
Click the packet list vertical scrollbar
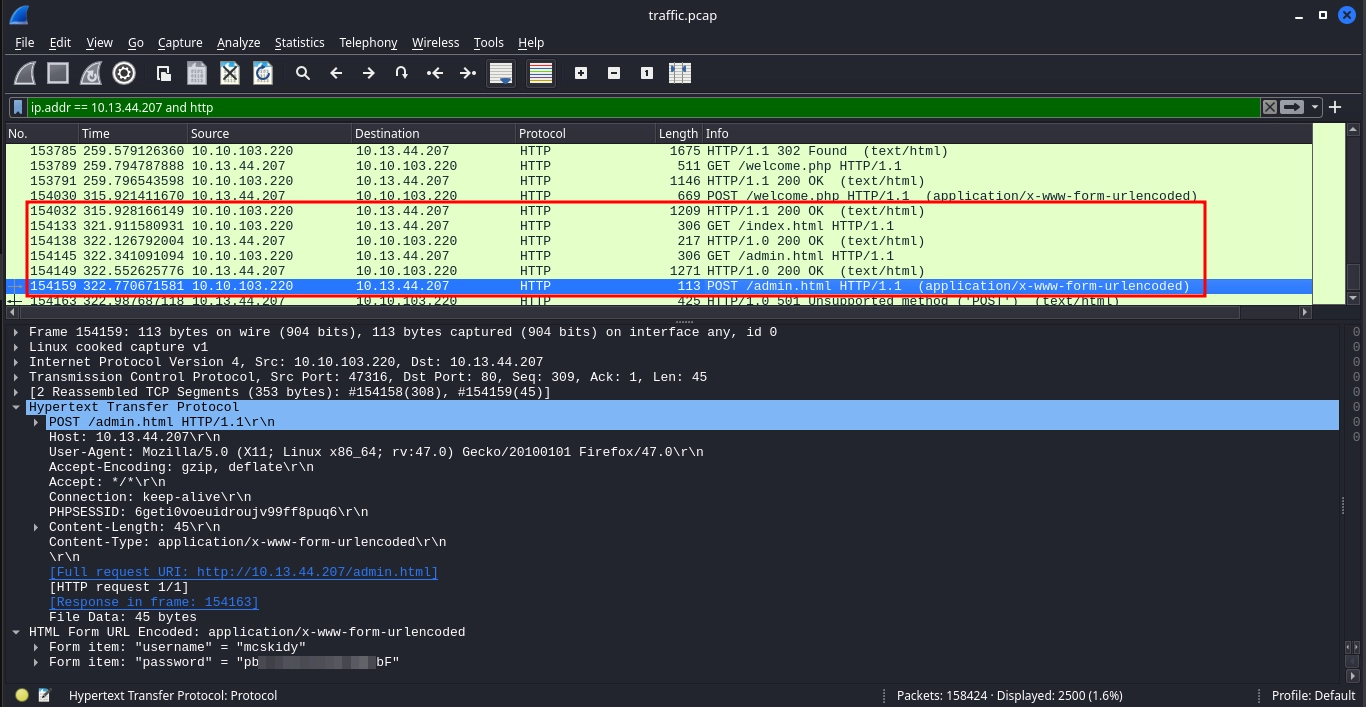[x=1354, y=220]
